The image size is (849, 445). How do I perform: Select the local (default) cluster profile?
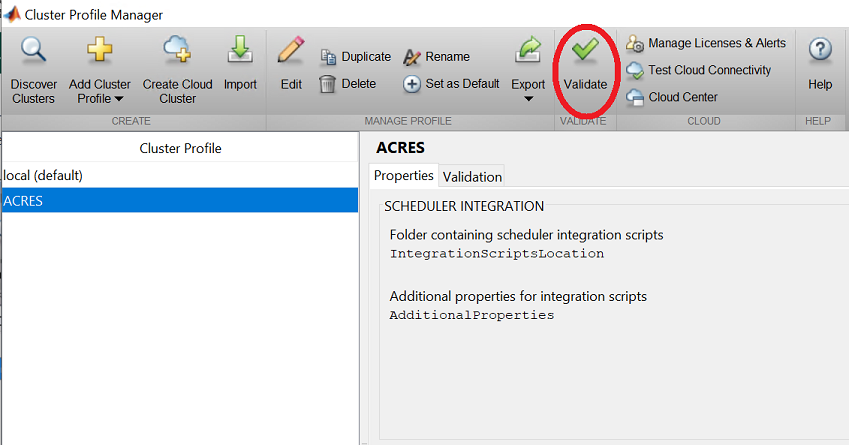(x=180, y=175)
